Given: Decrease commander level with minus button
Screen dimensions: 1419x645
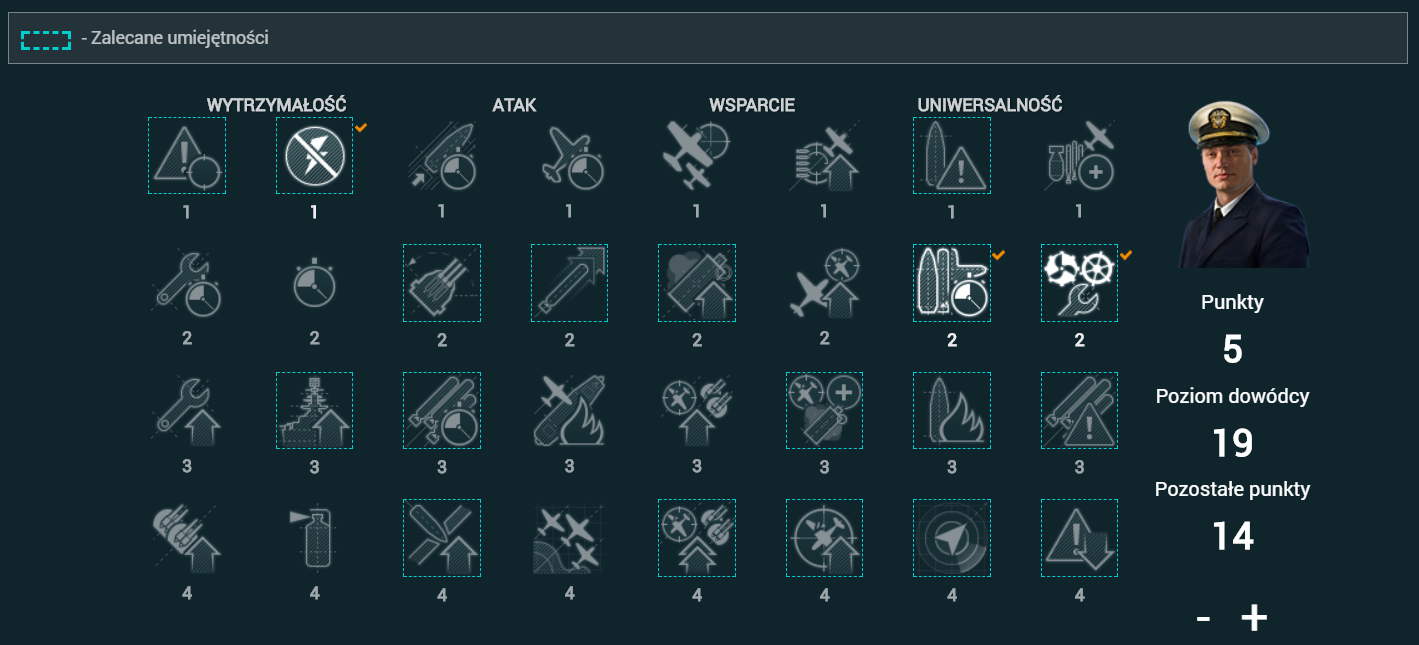Looking at the screenshot, I should [1203, 619].
